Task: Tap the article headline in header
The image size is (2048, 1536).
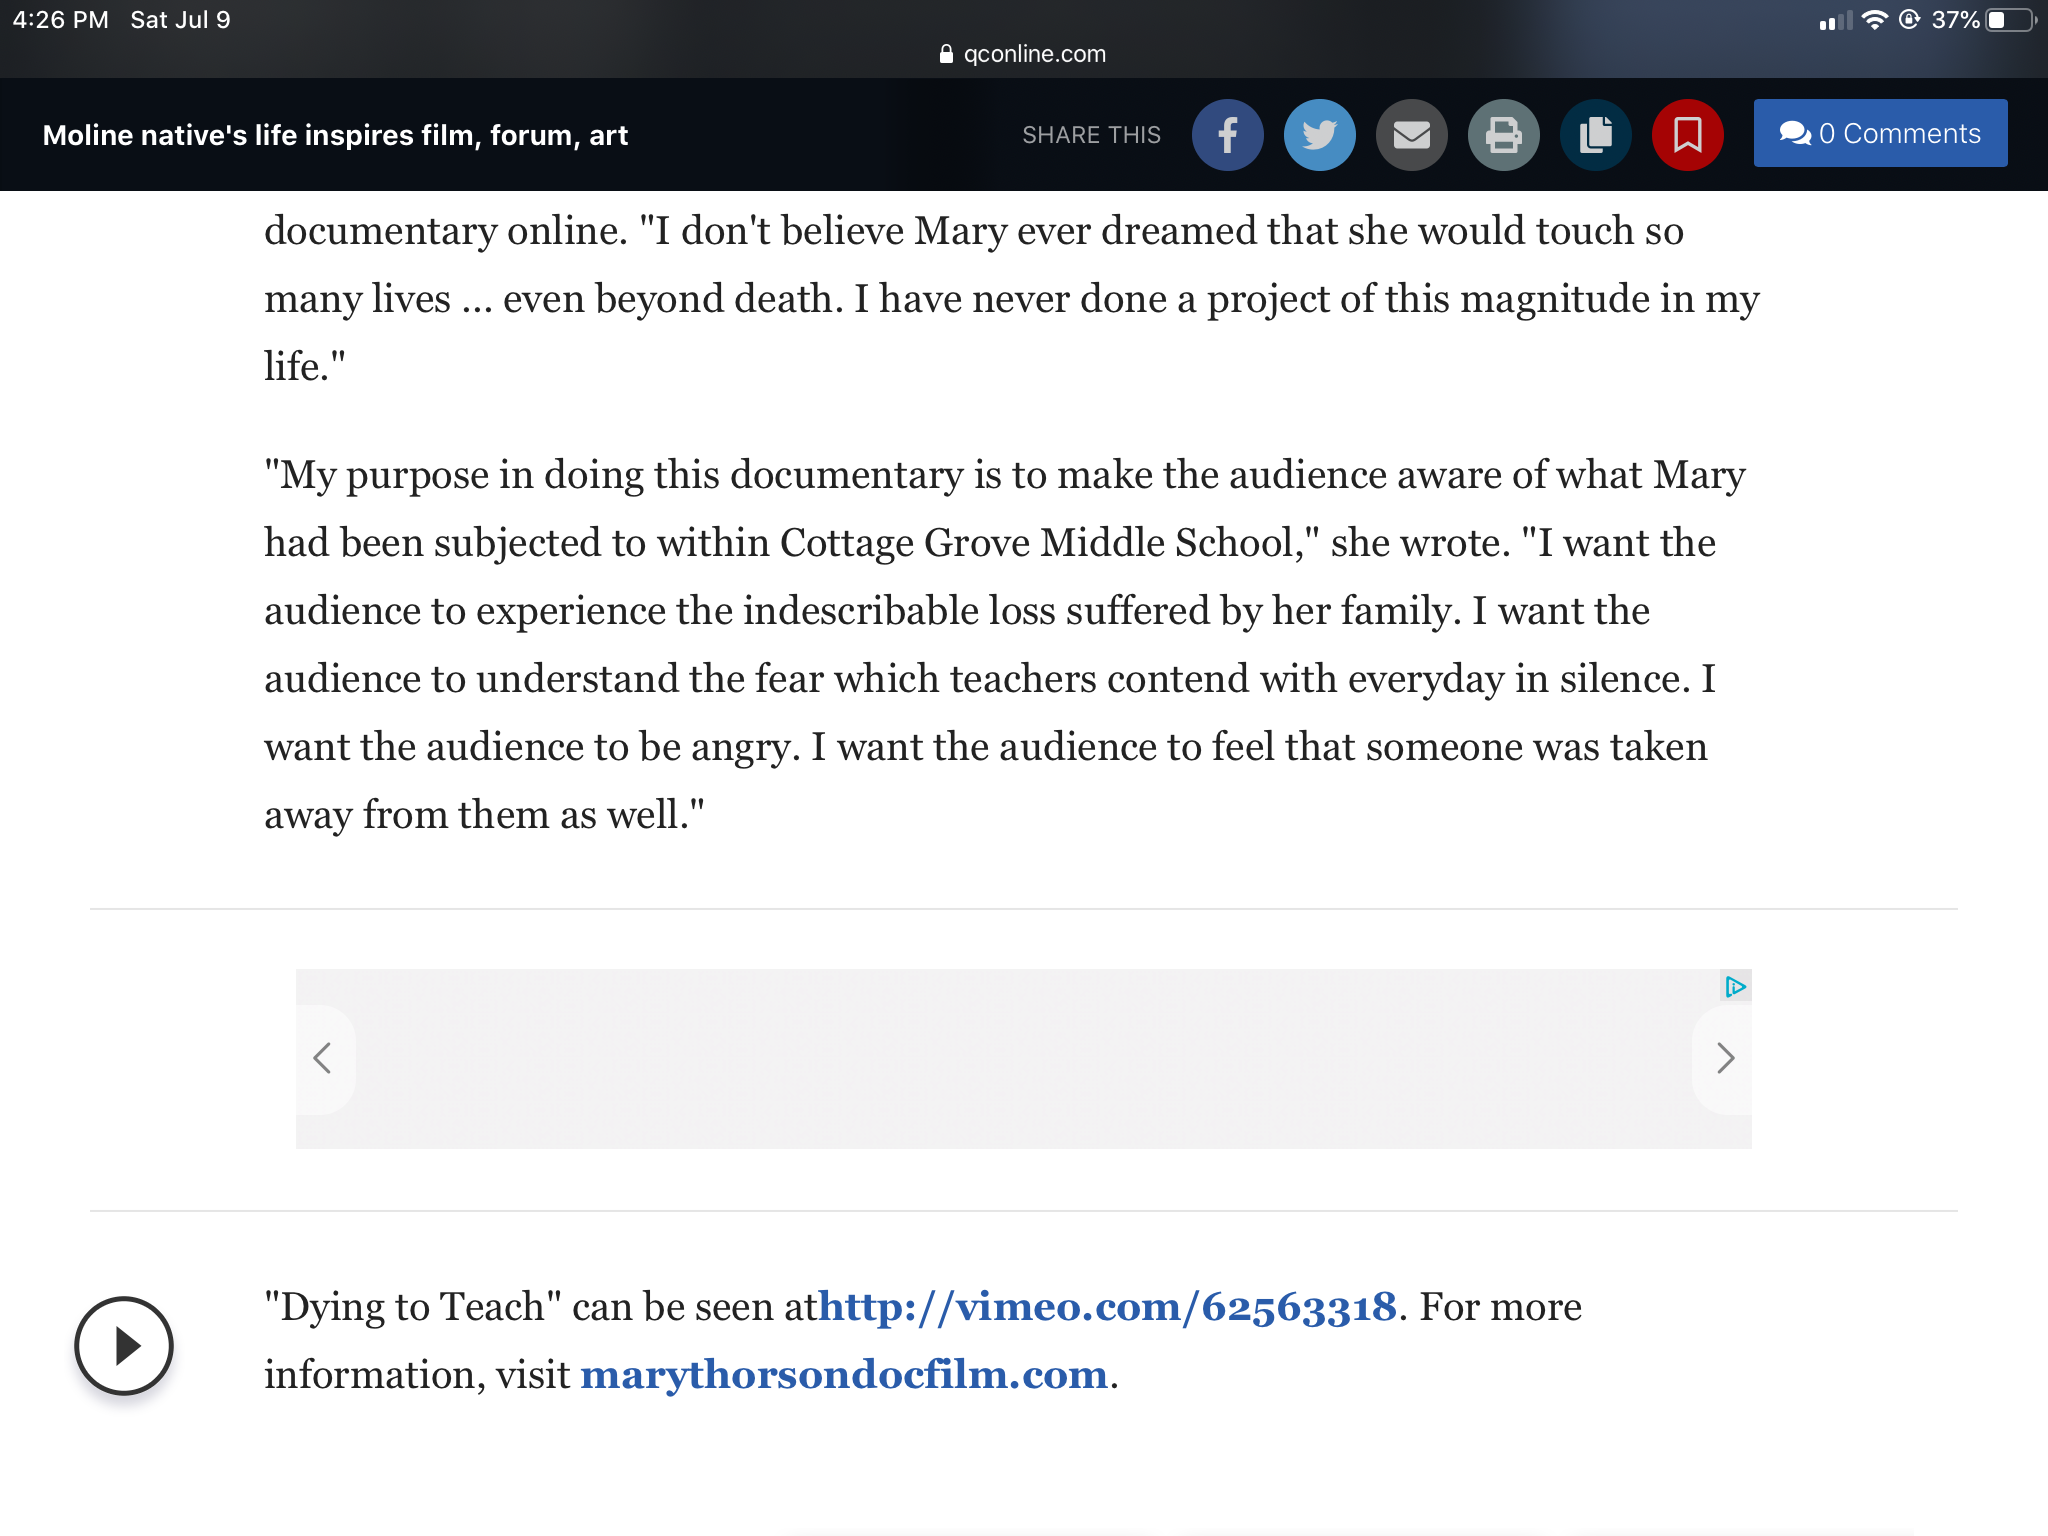Action: point(335,135)
